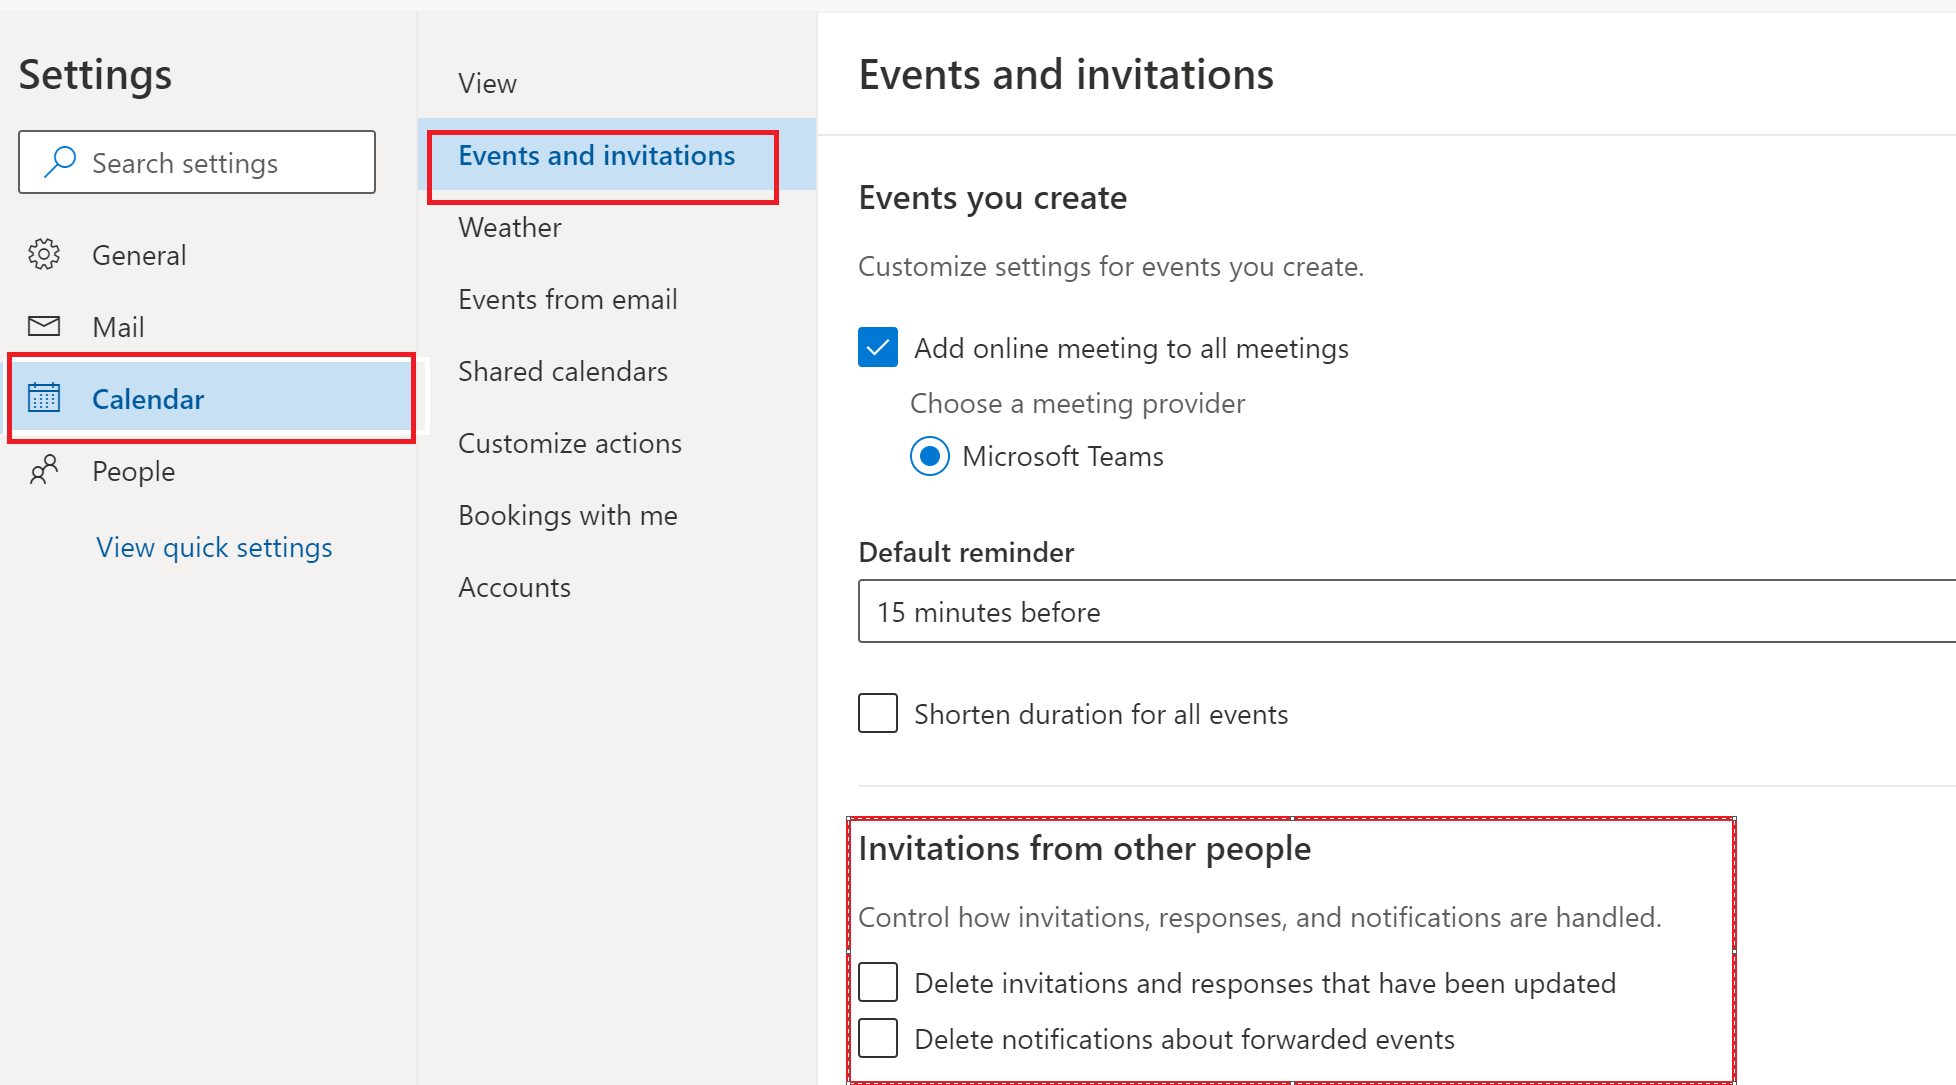Click into the Search settings input field
Image resolution: width=1956 pixels, height=1085 pixels.
198,162
